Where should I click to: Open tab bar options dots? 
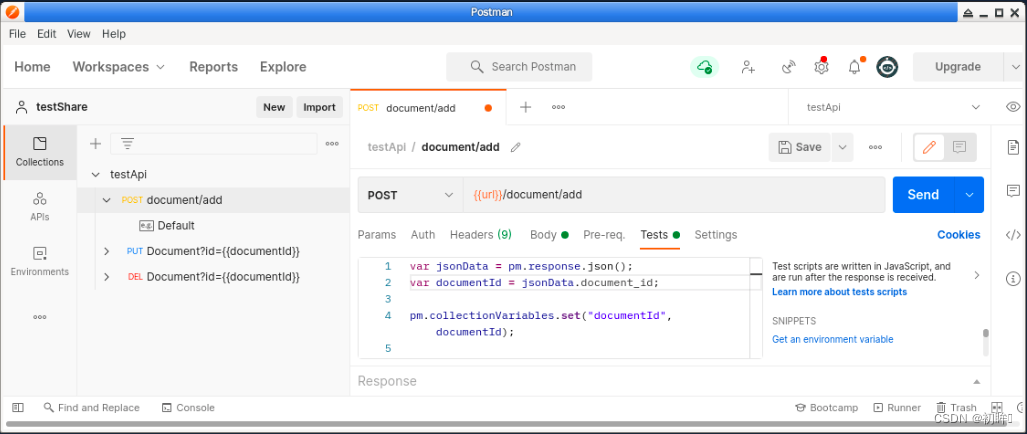coord(558,107)
